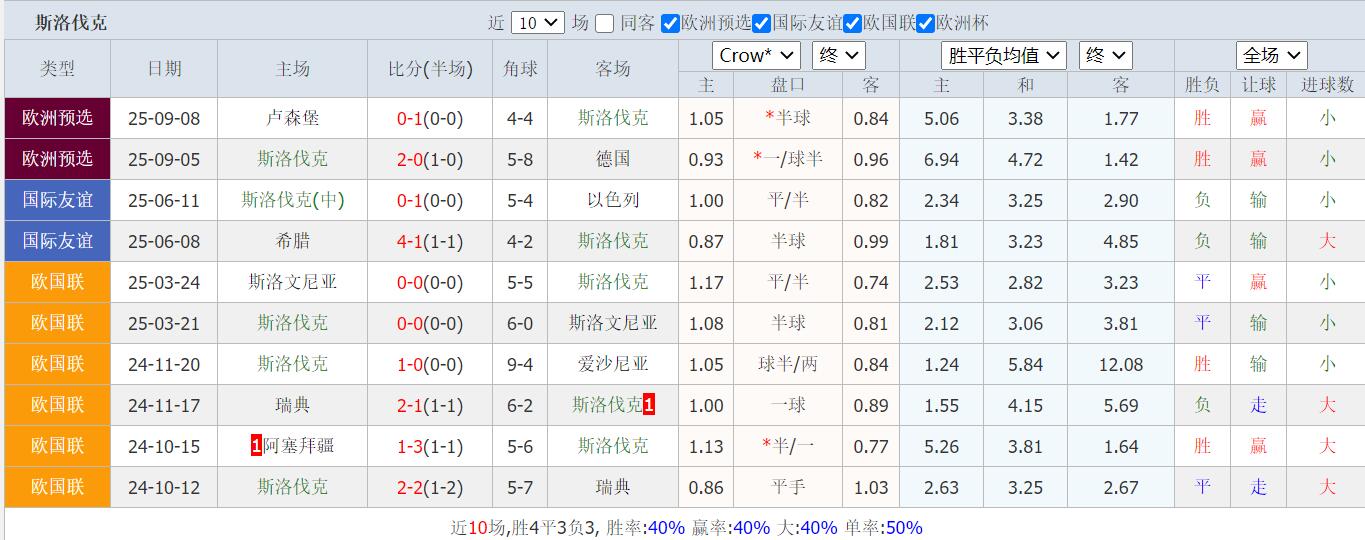The height and width of the screenshot is (540, 1365).
Task: Expand the 胜平负均值 dropdown
Action: (x=1003, y=56)
